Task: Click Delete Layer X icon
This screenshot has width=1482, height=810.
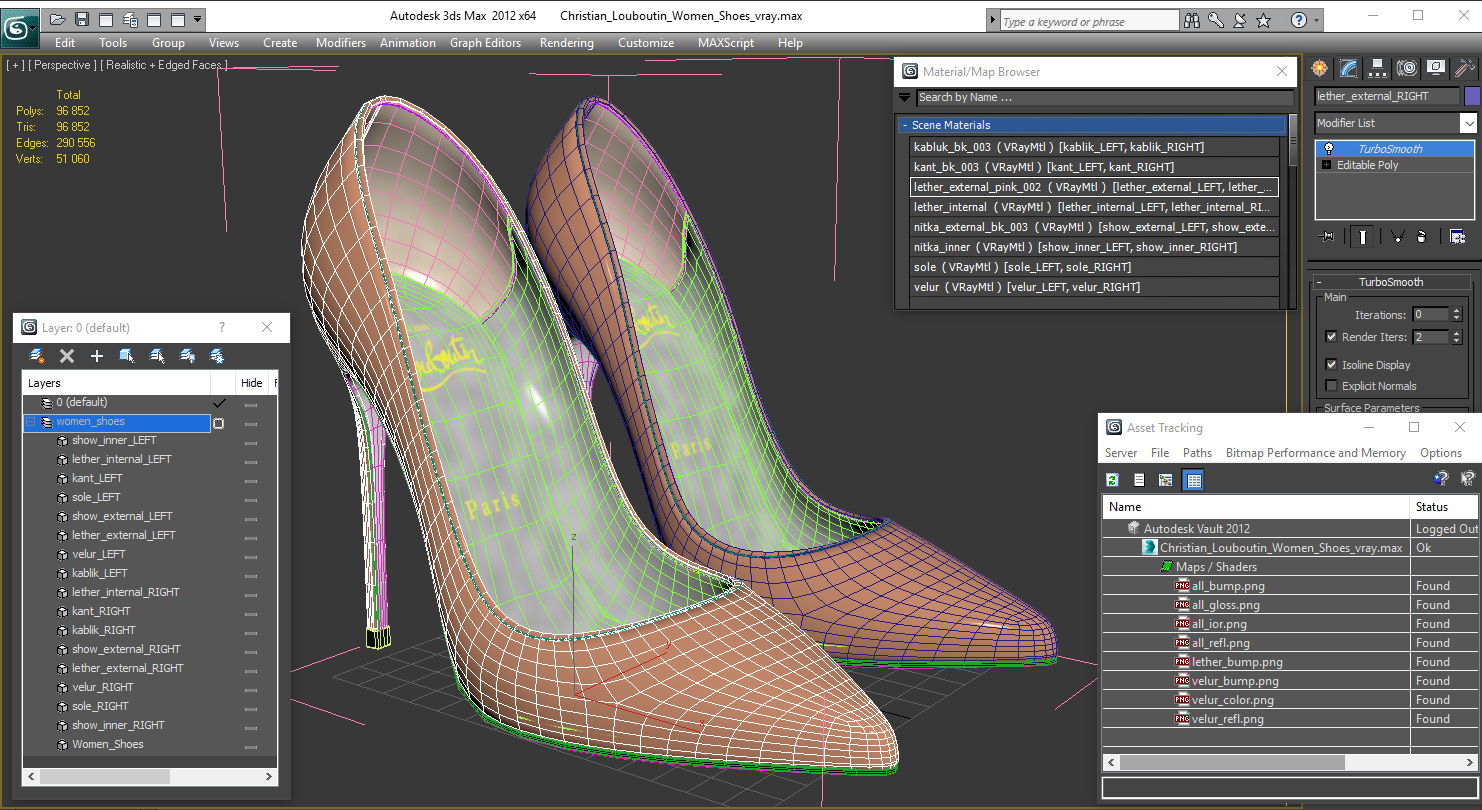Action: pos(67,356)
